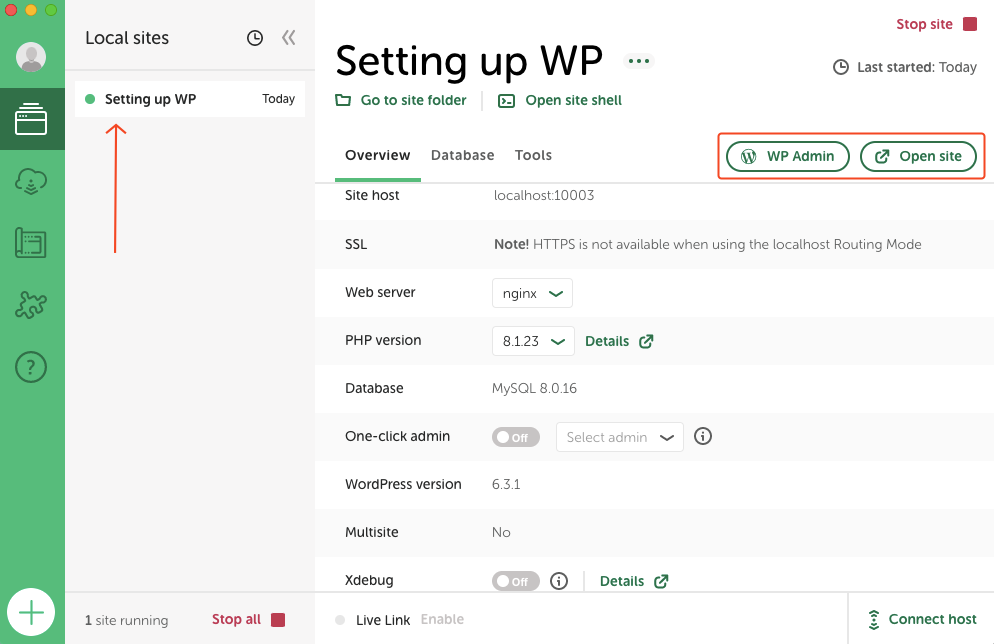This screenshot has width=994, height=644.
Task: Click the Live Link label
Action: [383, 620]
